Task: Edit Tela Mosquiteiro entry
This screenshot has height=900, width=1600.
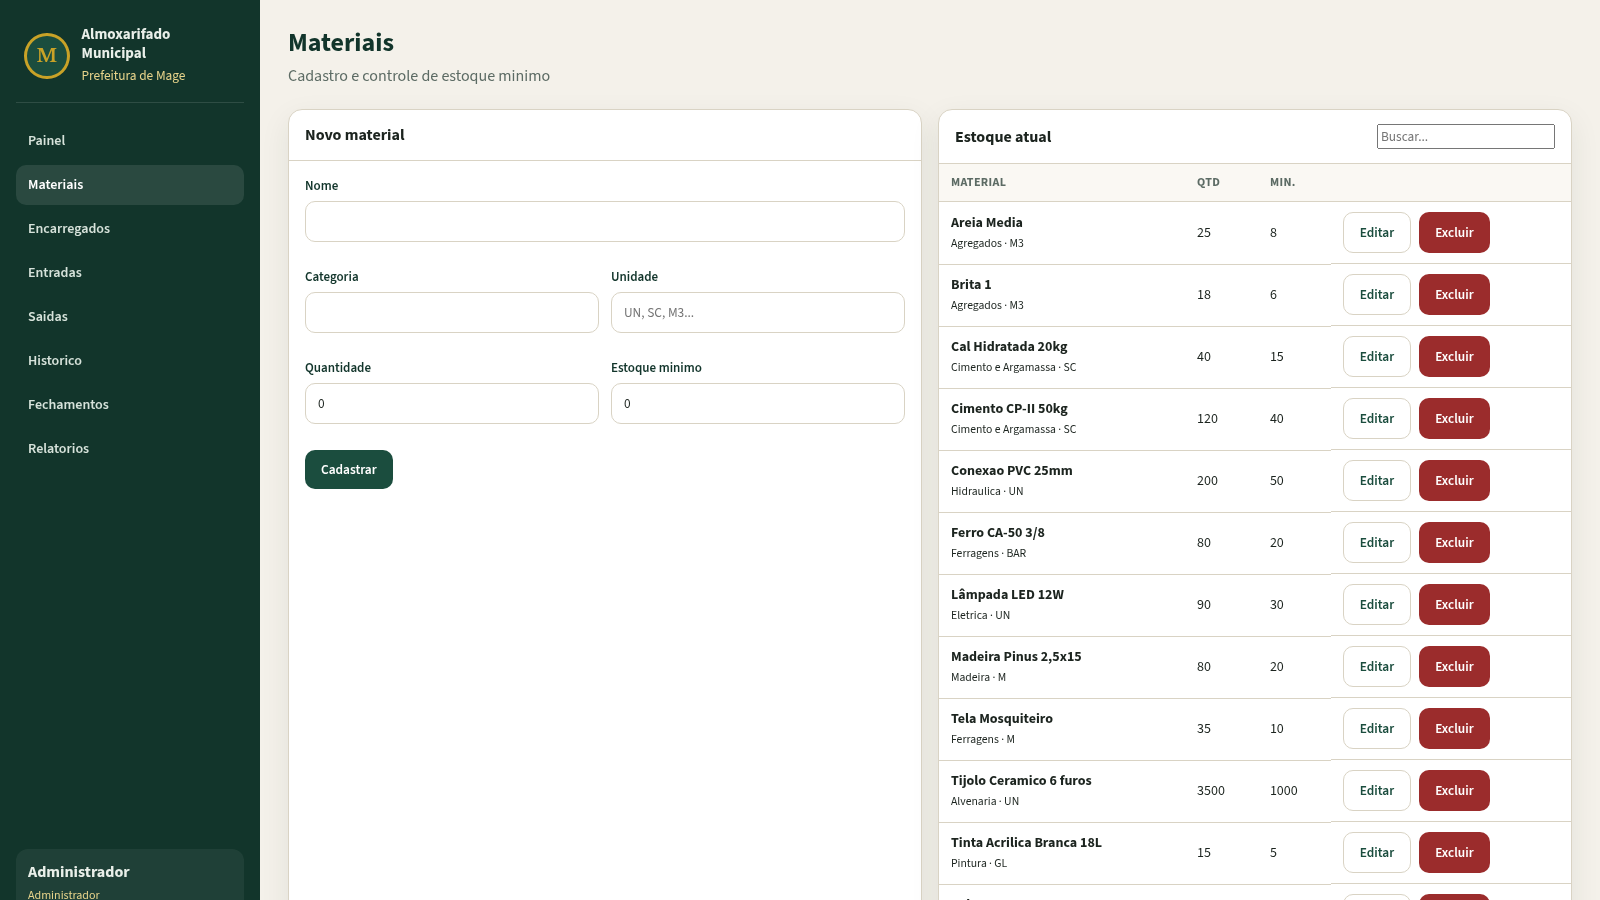Action: point(1377,729)
